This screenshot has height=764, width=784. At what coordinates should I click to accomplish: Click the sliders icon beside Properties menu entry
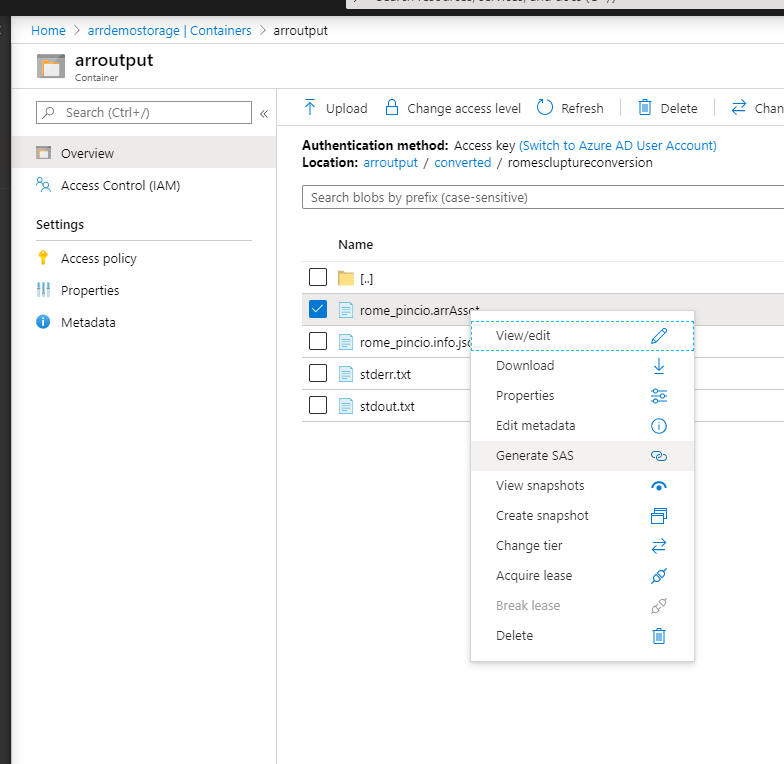(659, 396)
